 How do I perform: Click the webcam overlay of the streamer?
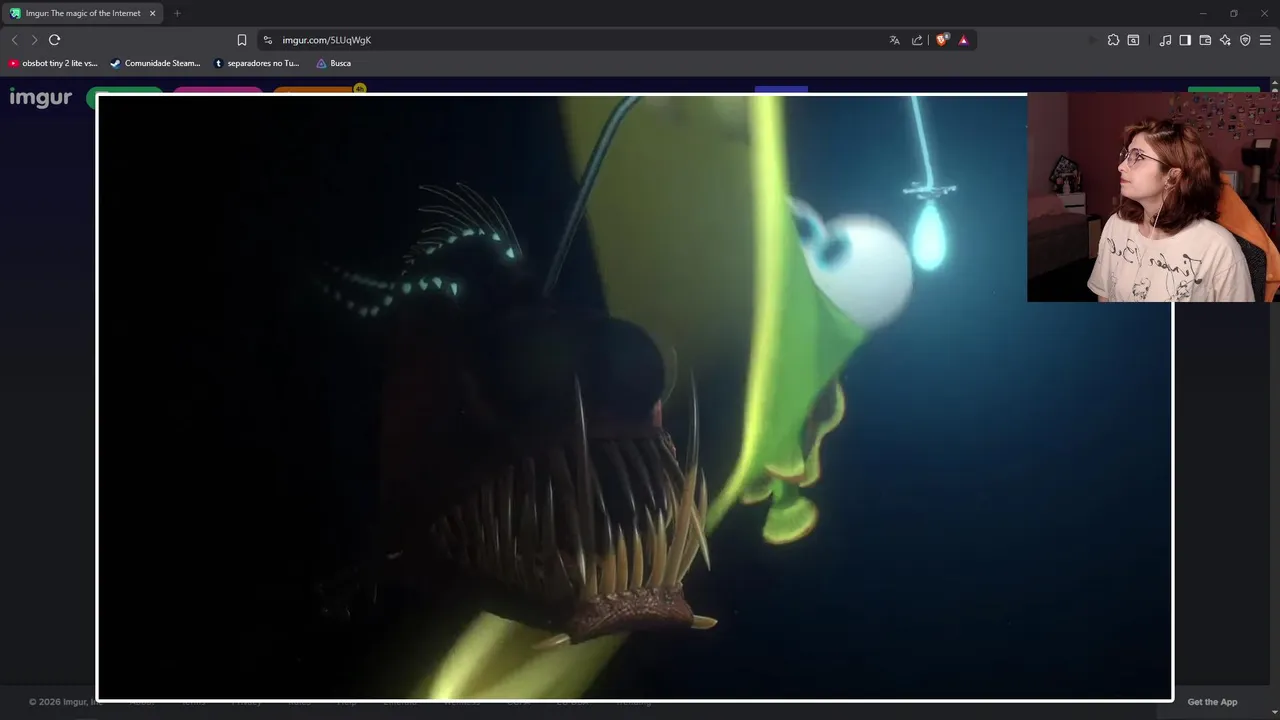click(1153, 197)
